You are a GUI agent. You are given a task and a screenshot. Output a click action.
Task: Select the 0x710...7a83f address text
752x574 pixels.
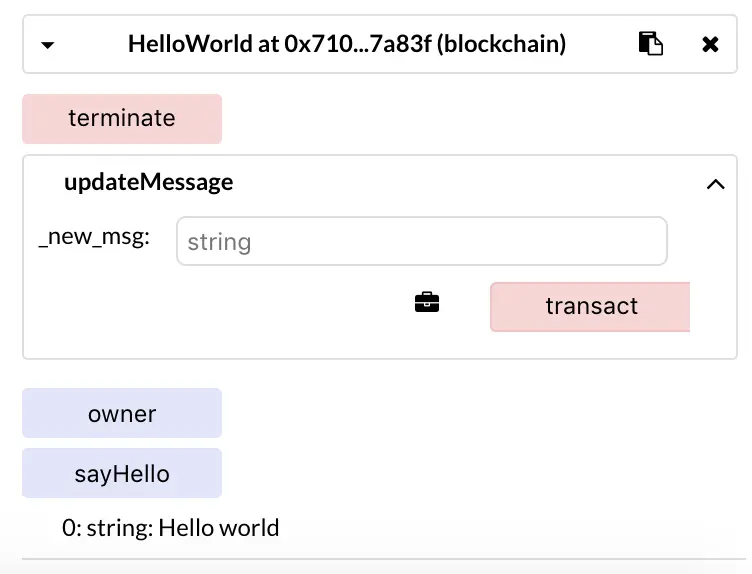pos(358,44)
